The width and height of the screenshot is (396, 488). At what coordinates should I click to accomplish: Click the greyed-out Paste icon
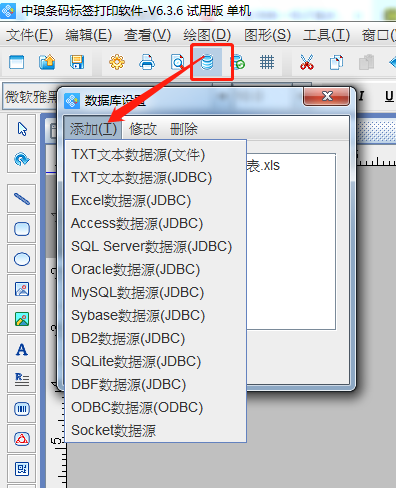[366, 62]
